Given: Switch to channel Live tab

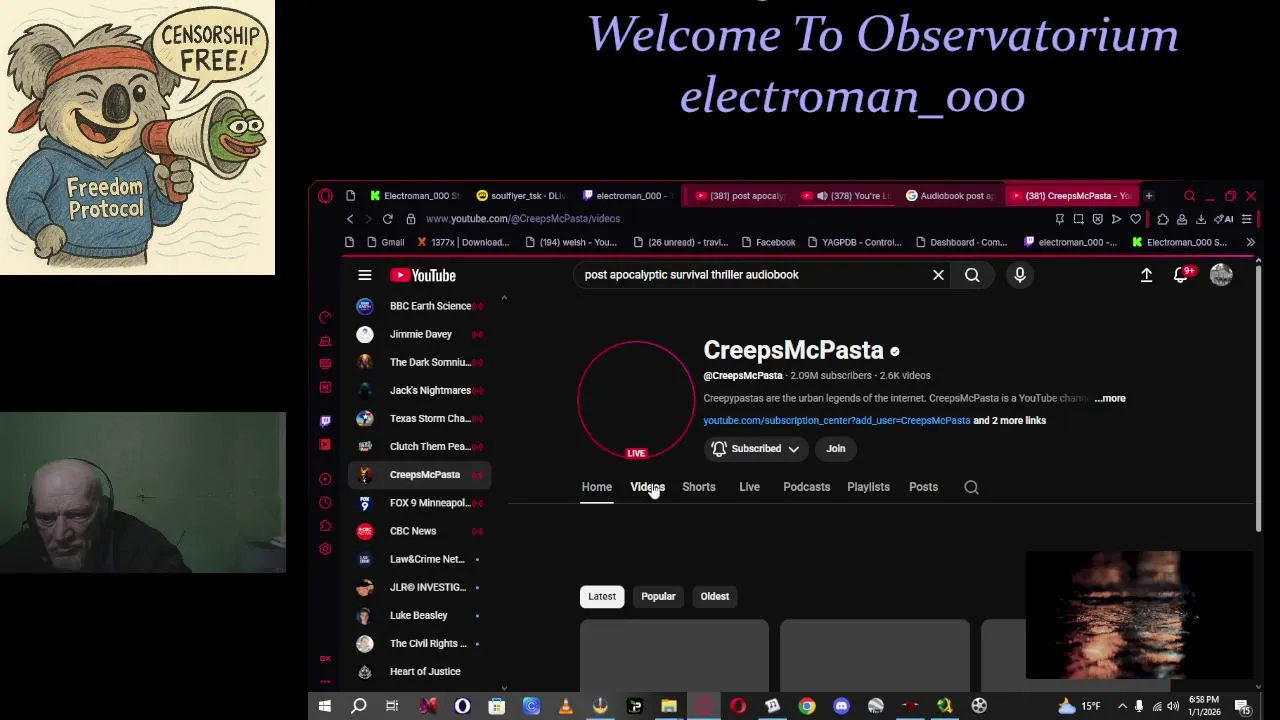Looking at the screenshot, I should (x=749, y=487).
